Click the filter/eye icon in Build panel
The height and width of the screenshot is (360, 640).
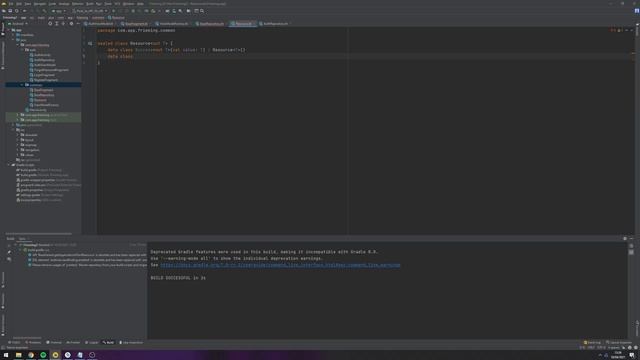point(9,259)
